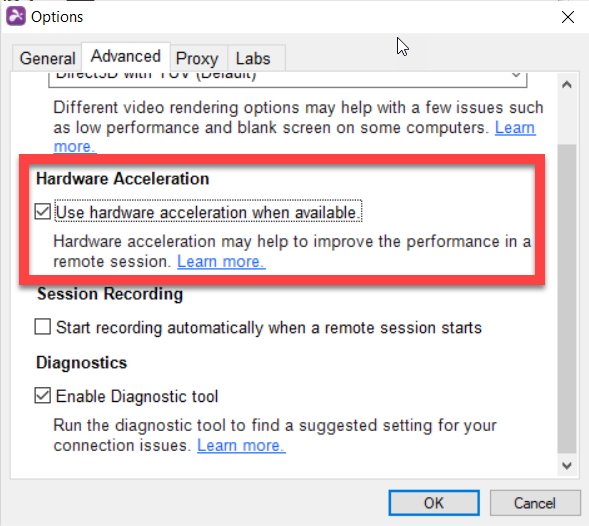
Task: Click the Use hardware acceleration label text
Action: tap(208, 212)
